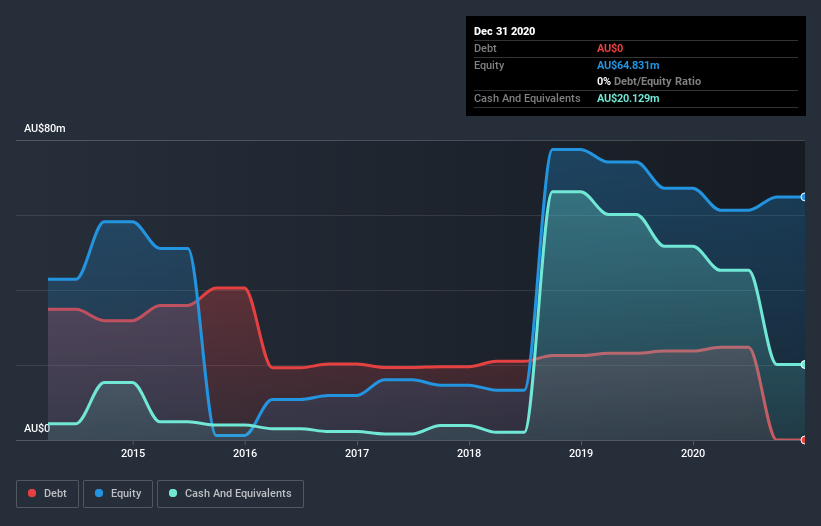Click the 2019 x-axis label
This screenshot has height=526, width=821.
[x=581, y=453]
